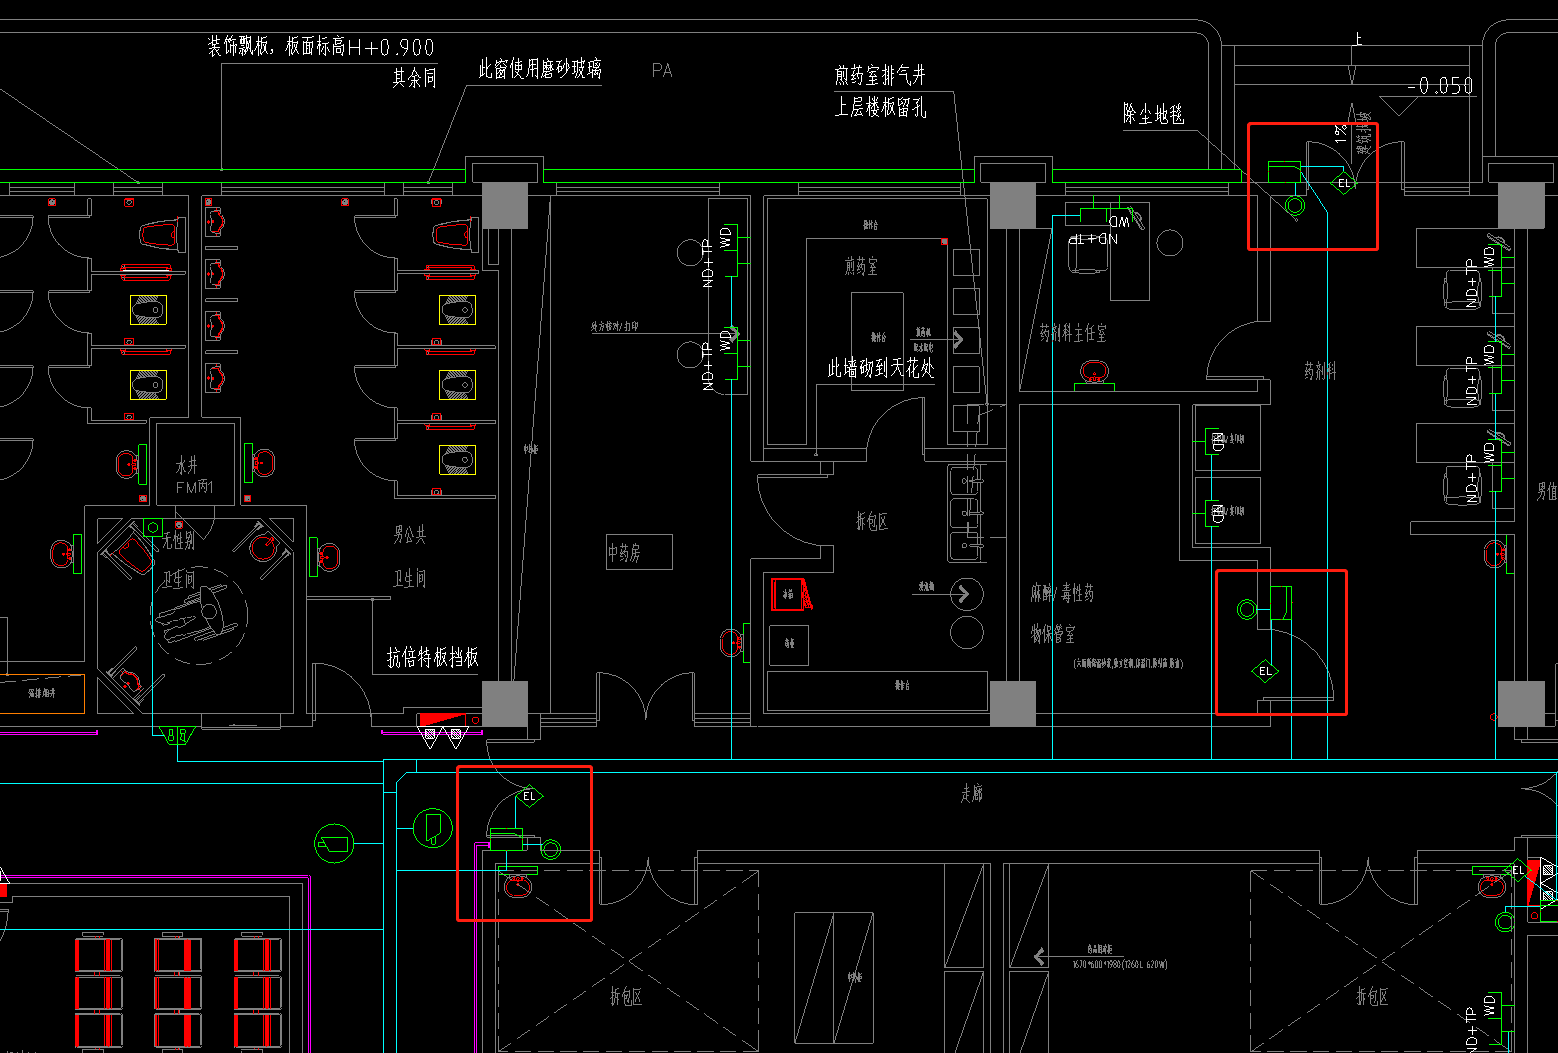Select the 走廊 corridor label

972,793
